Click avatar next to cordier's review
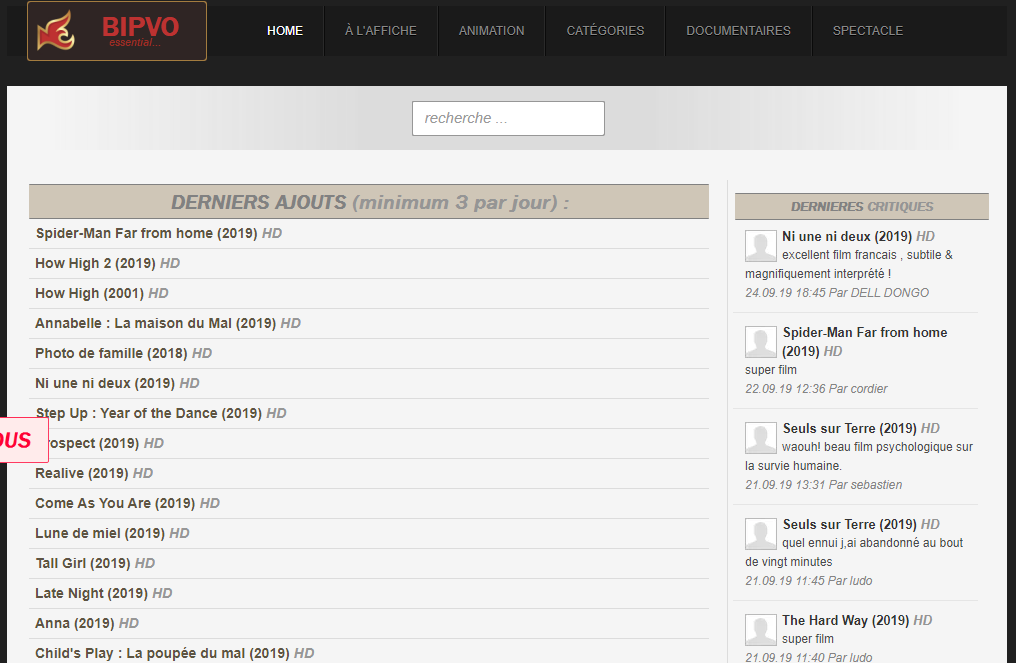This screenshot has height=663, width=1016. 761,342
